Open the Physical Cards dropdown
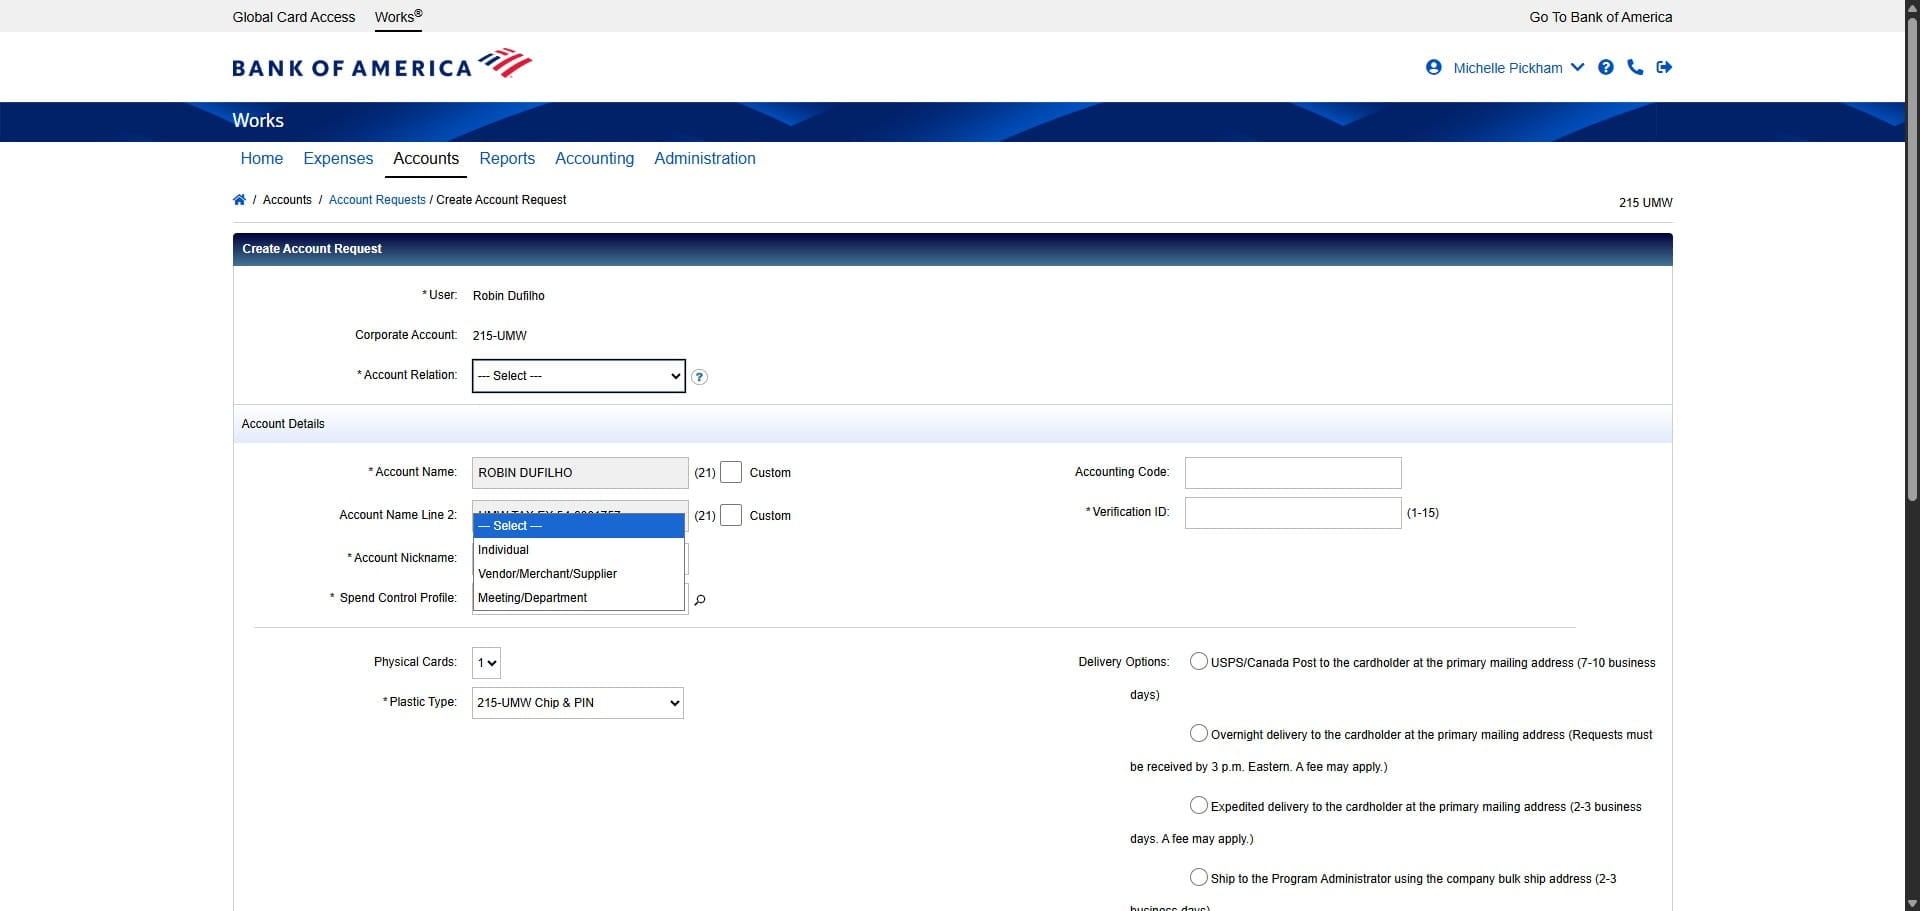Image resolution: width=1920 pixels, height=911 pixels. (x=486, y=662)
